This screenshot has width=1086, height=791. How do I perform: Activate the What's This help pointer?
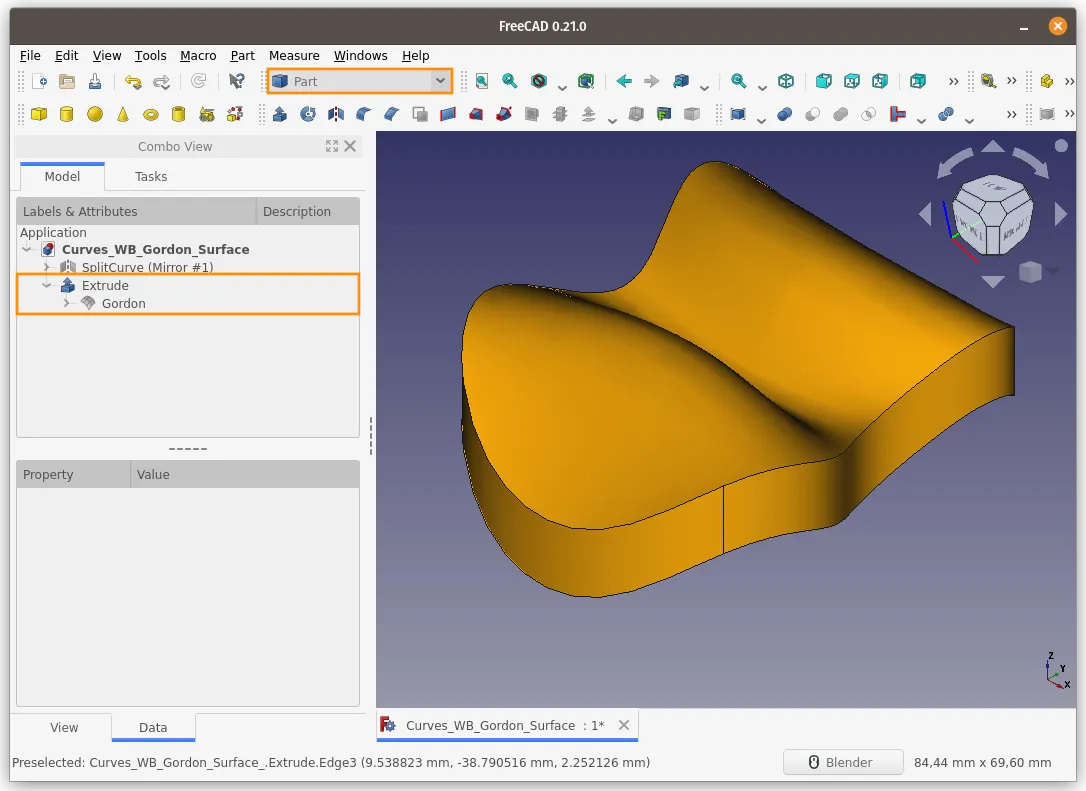236,81
